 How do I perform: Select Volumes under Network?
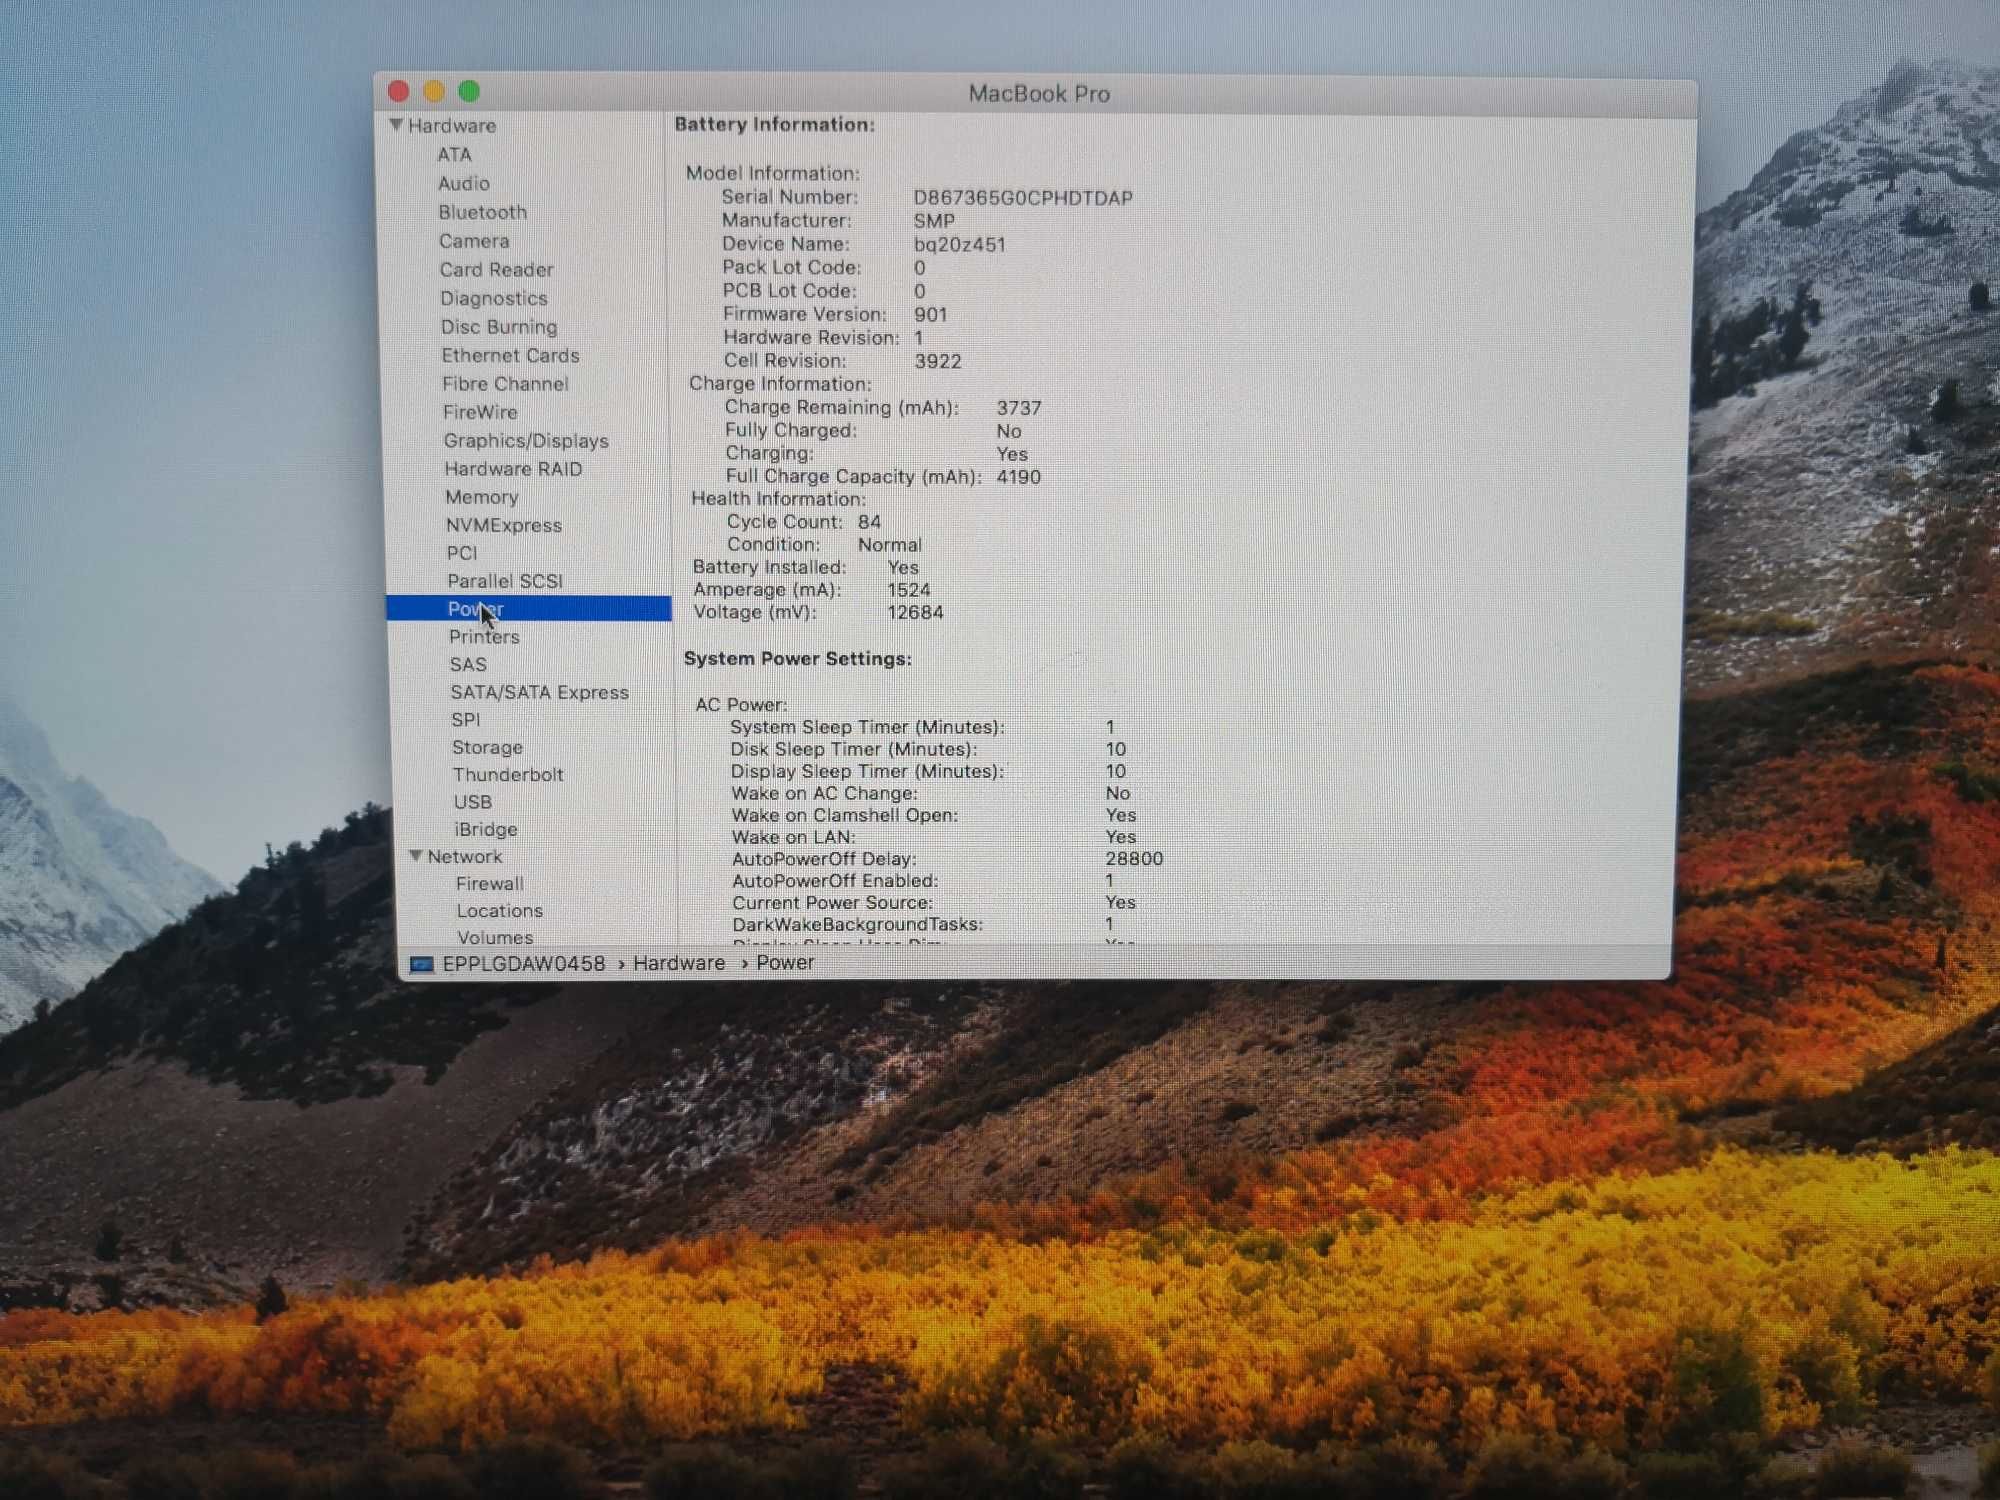[x=495, y=937]
